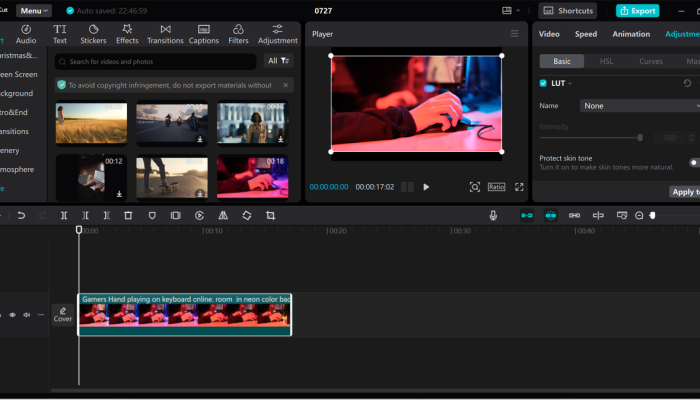Click the microphone record voiceover icon
700x400 pixels.
pyautogui.click(x=493, y=215)
